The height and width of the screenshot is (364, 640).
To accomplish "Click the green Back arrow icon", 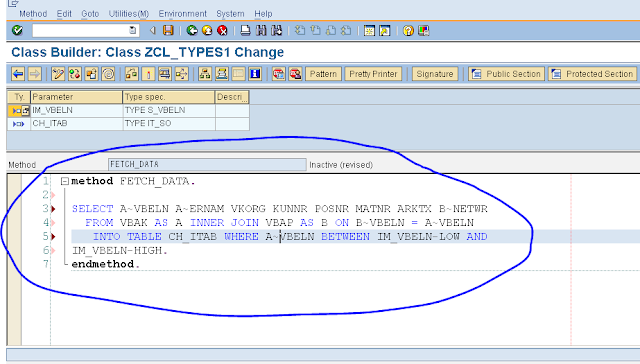I will click(192, 30).
